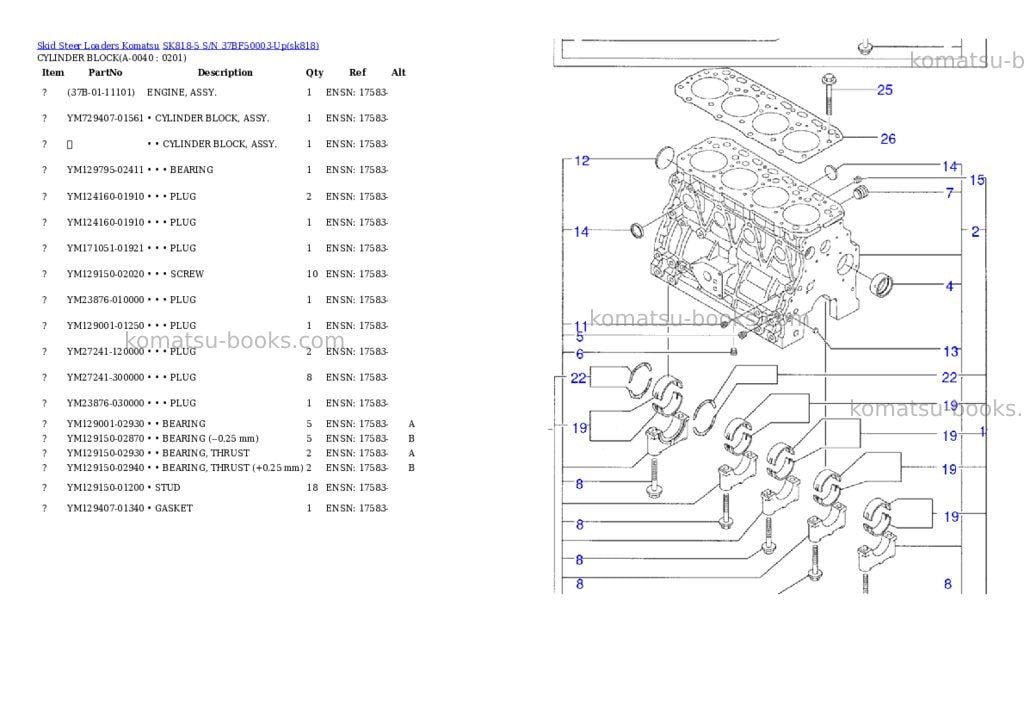Select part number YM129795-02411
The width and height of the screenshot is (1024, 725).
[105, 170]
